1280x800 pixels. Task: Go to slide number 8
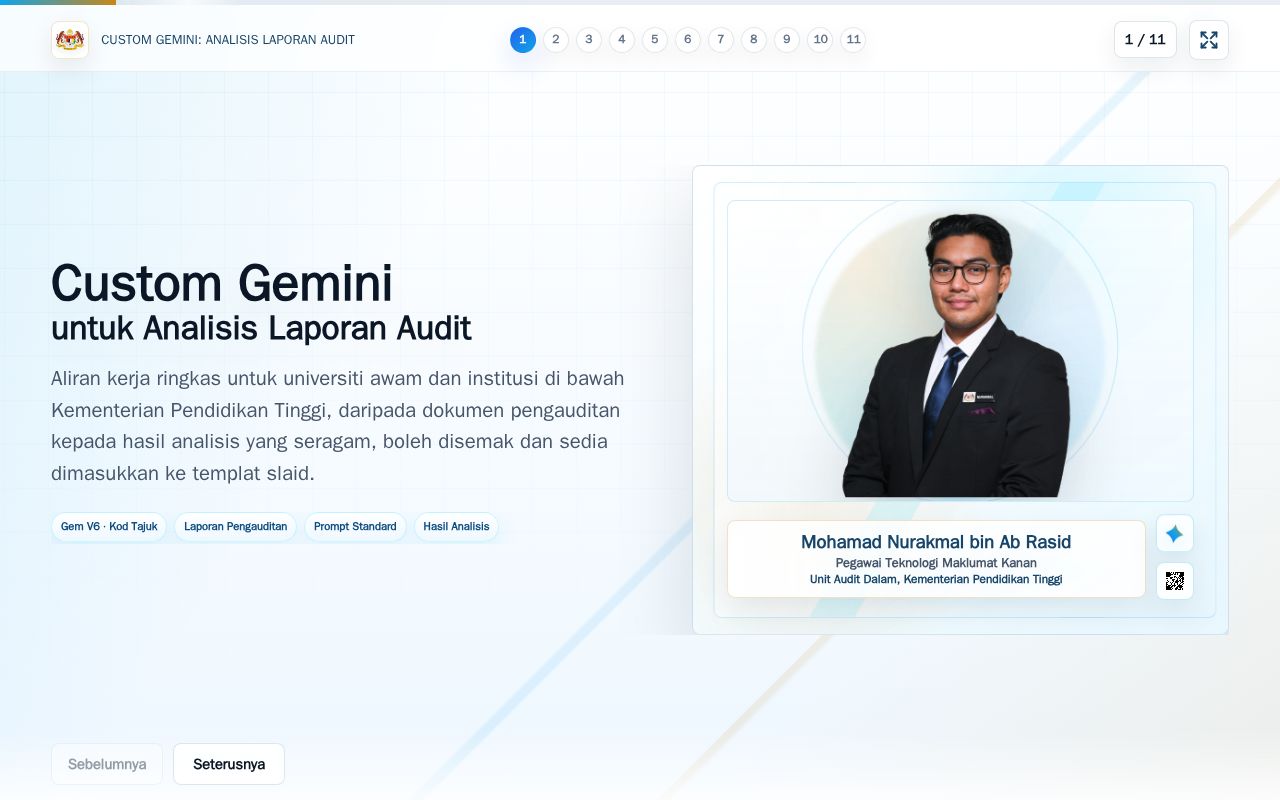click(x=754, y=40)
